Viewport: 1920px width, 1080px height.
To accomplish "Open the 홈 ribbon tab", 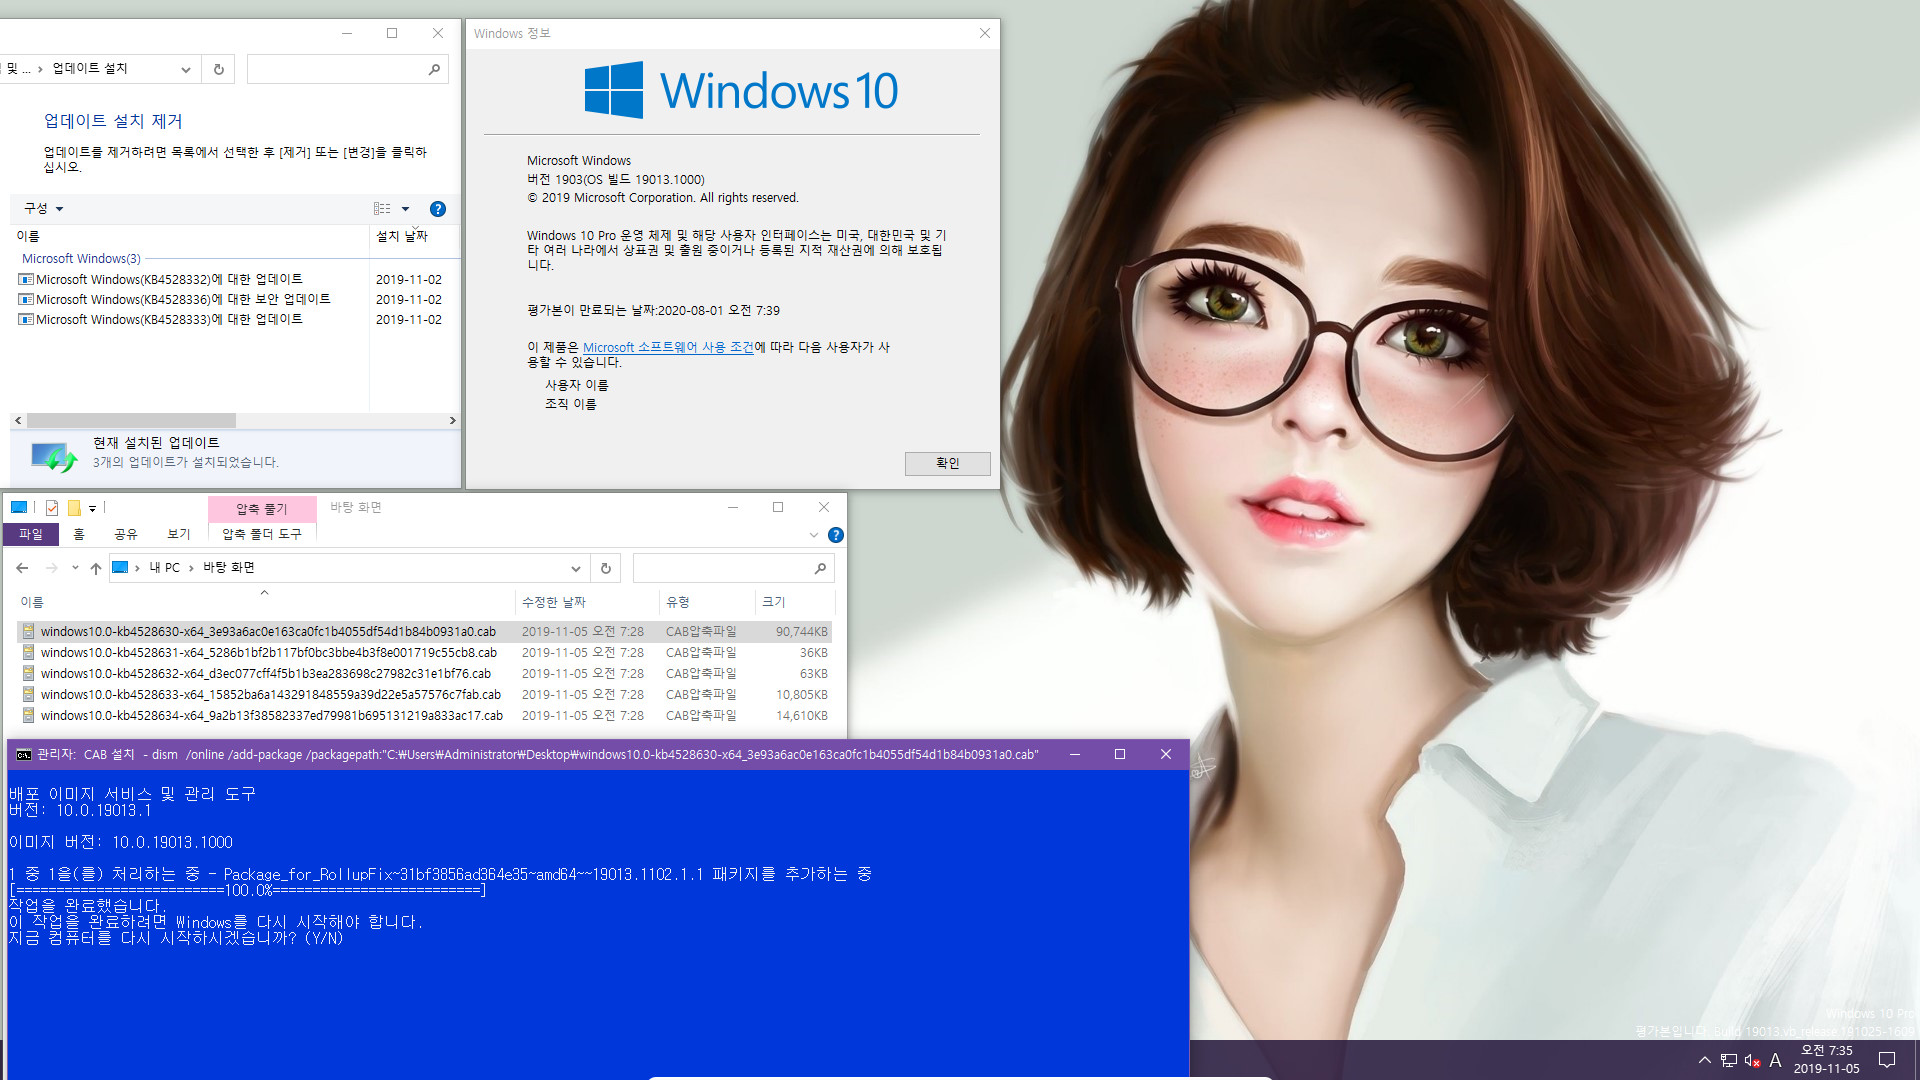I will 79,534.
